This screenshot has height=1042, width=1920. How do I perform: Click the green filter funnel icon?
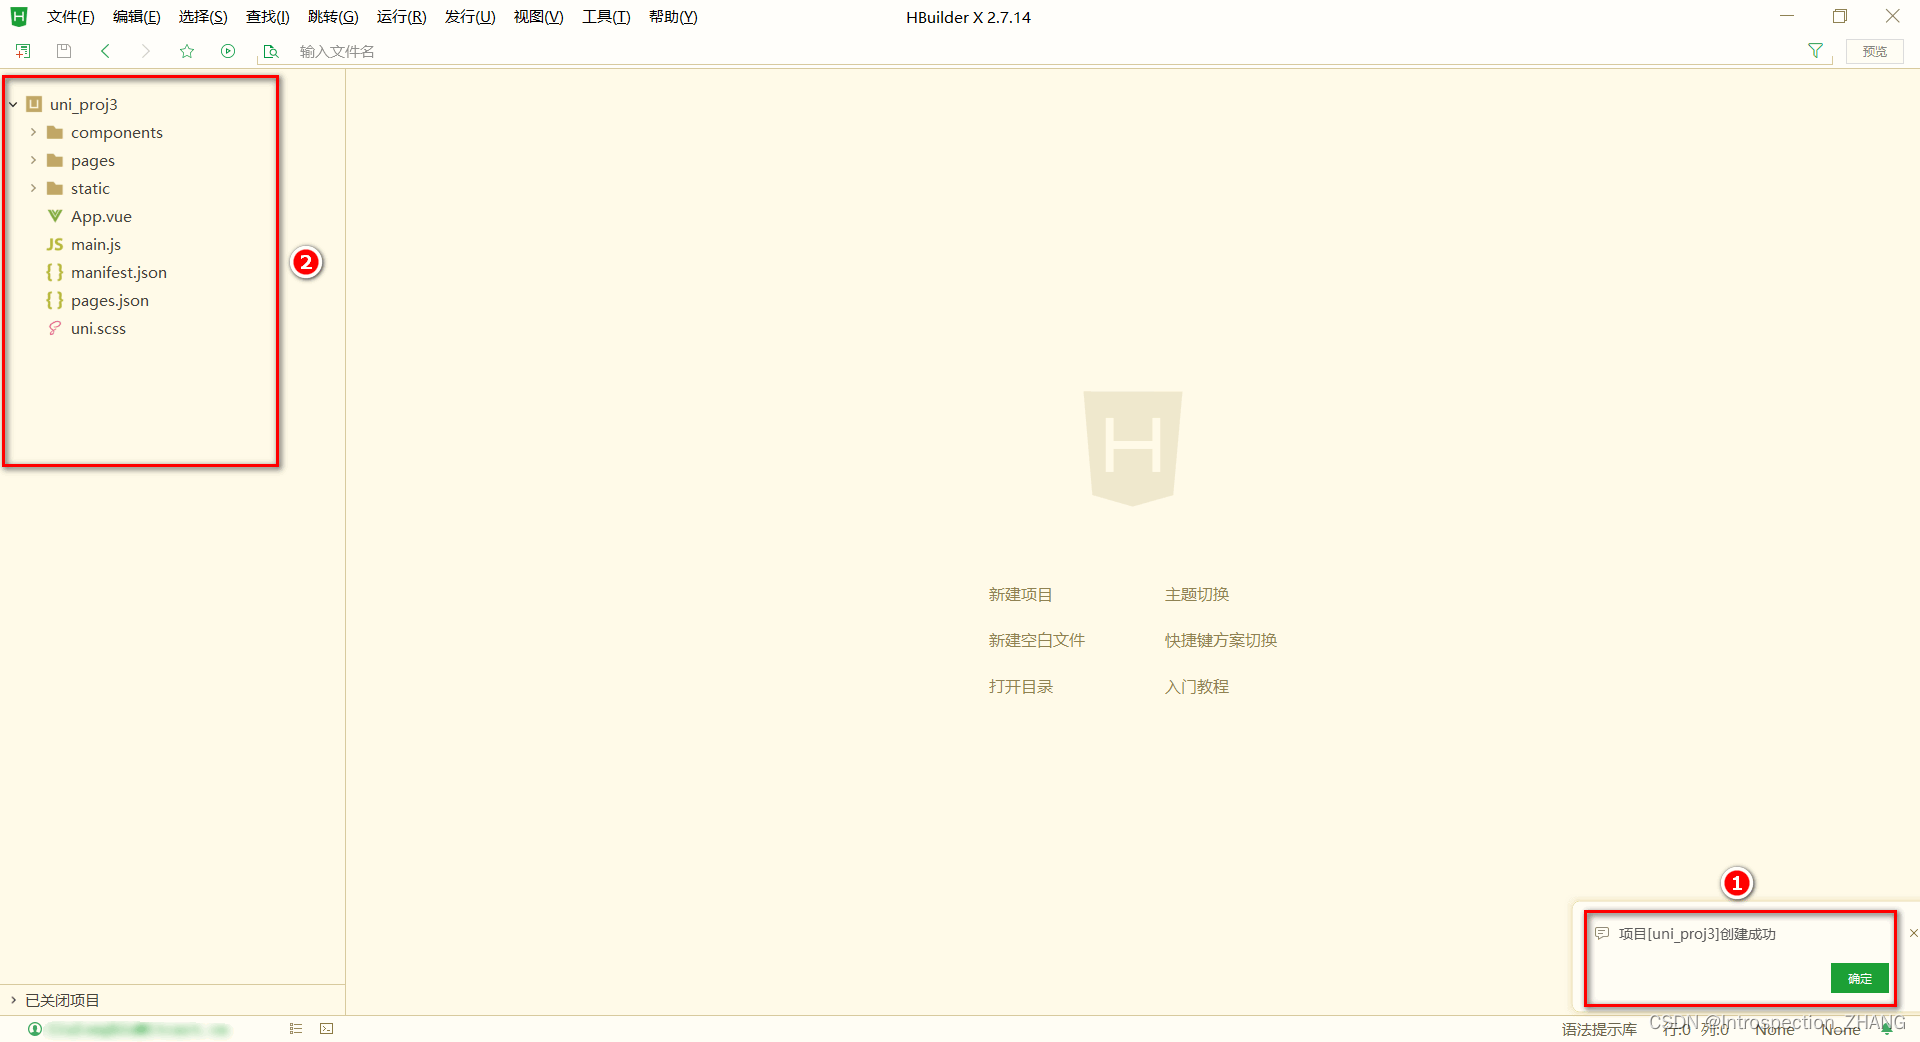[1816, 51]
